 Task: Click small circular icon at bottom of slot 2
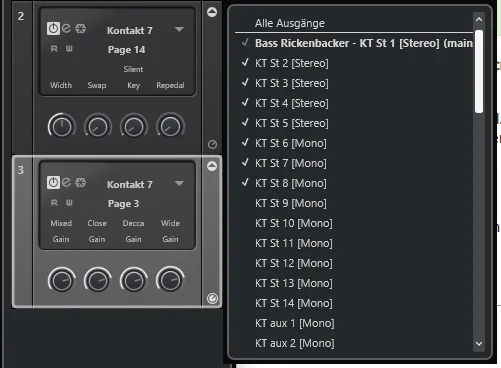click(x=212, y=144)
